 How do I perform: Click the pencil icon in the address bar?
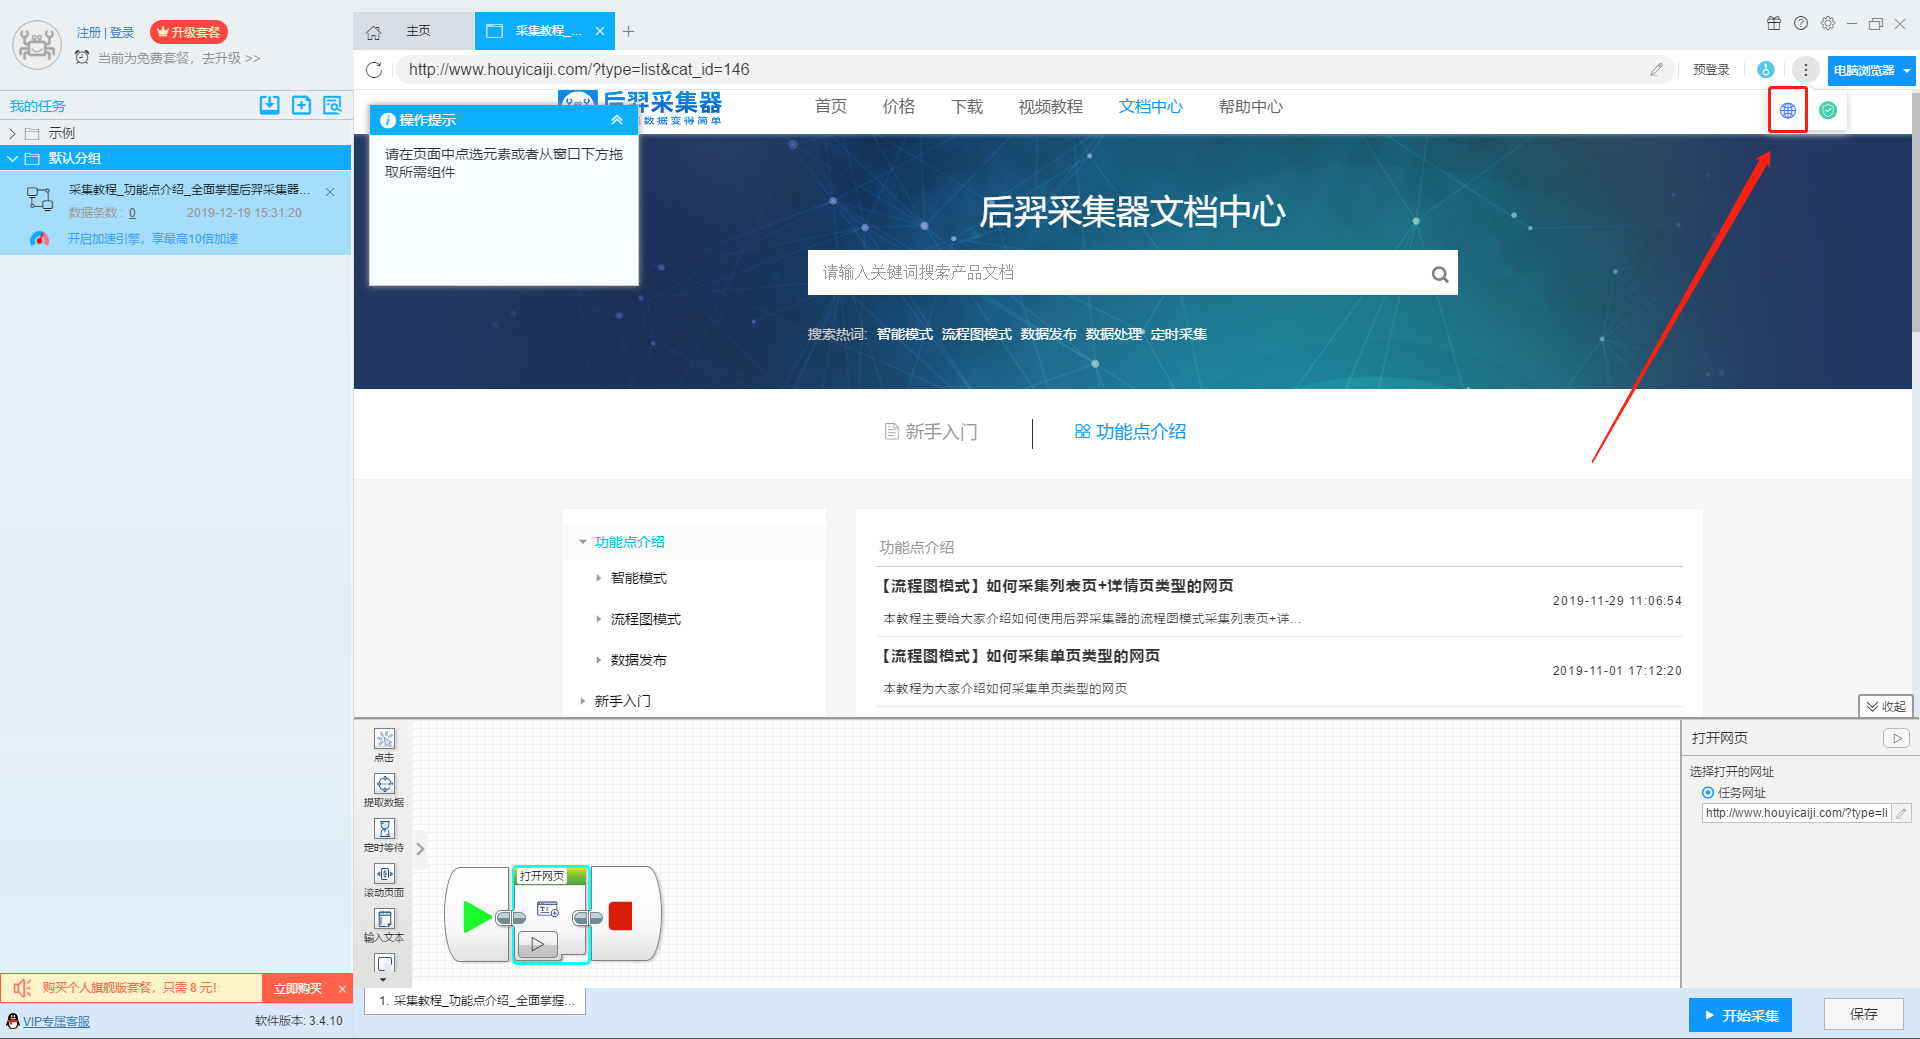[1657, 69]
